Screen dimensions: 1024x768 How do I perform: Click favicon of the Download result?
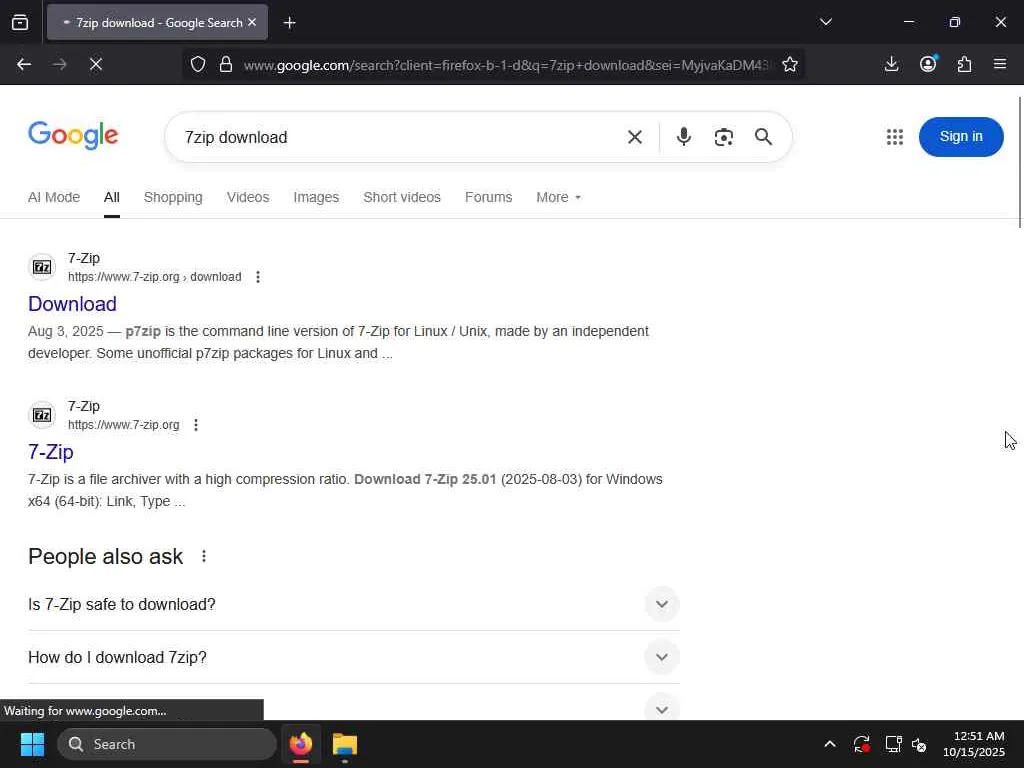click(42, 267)
